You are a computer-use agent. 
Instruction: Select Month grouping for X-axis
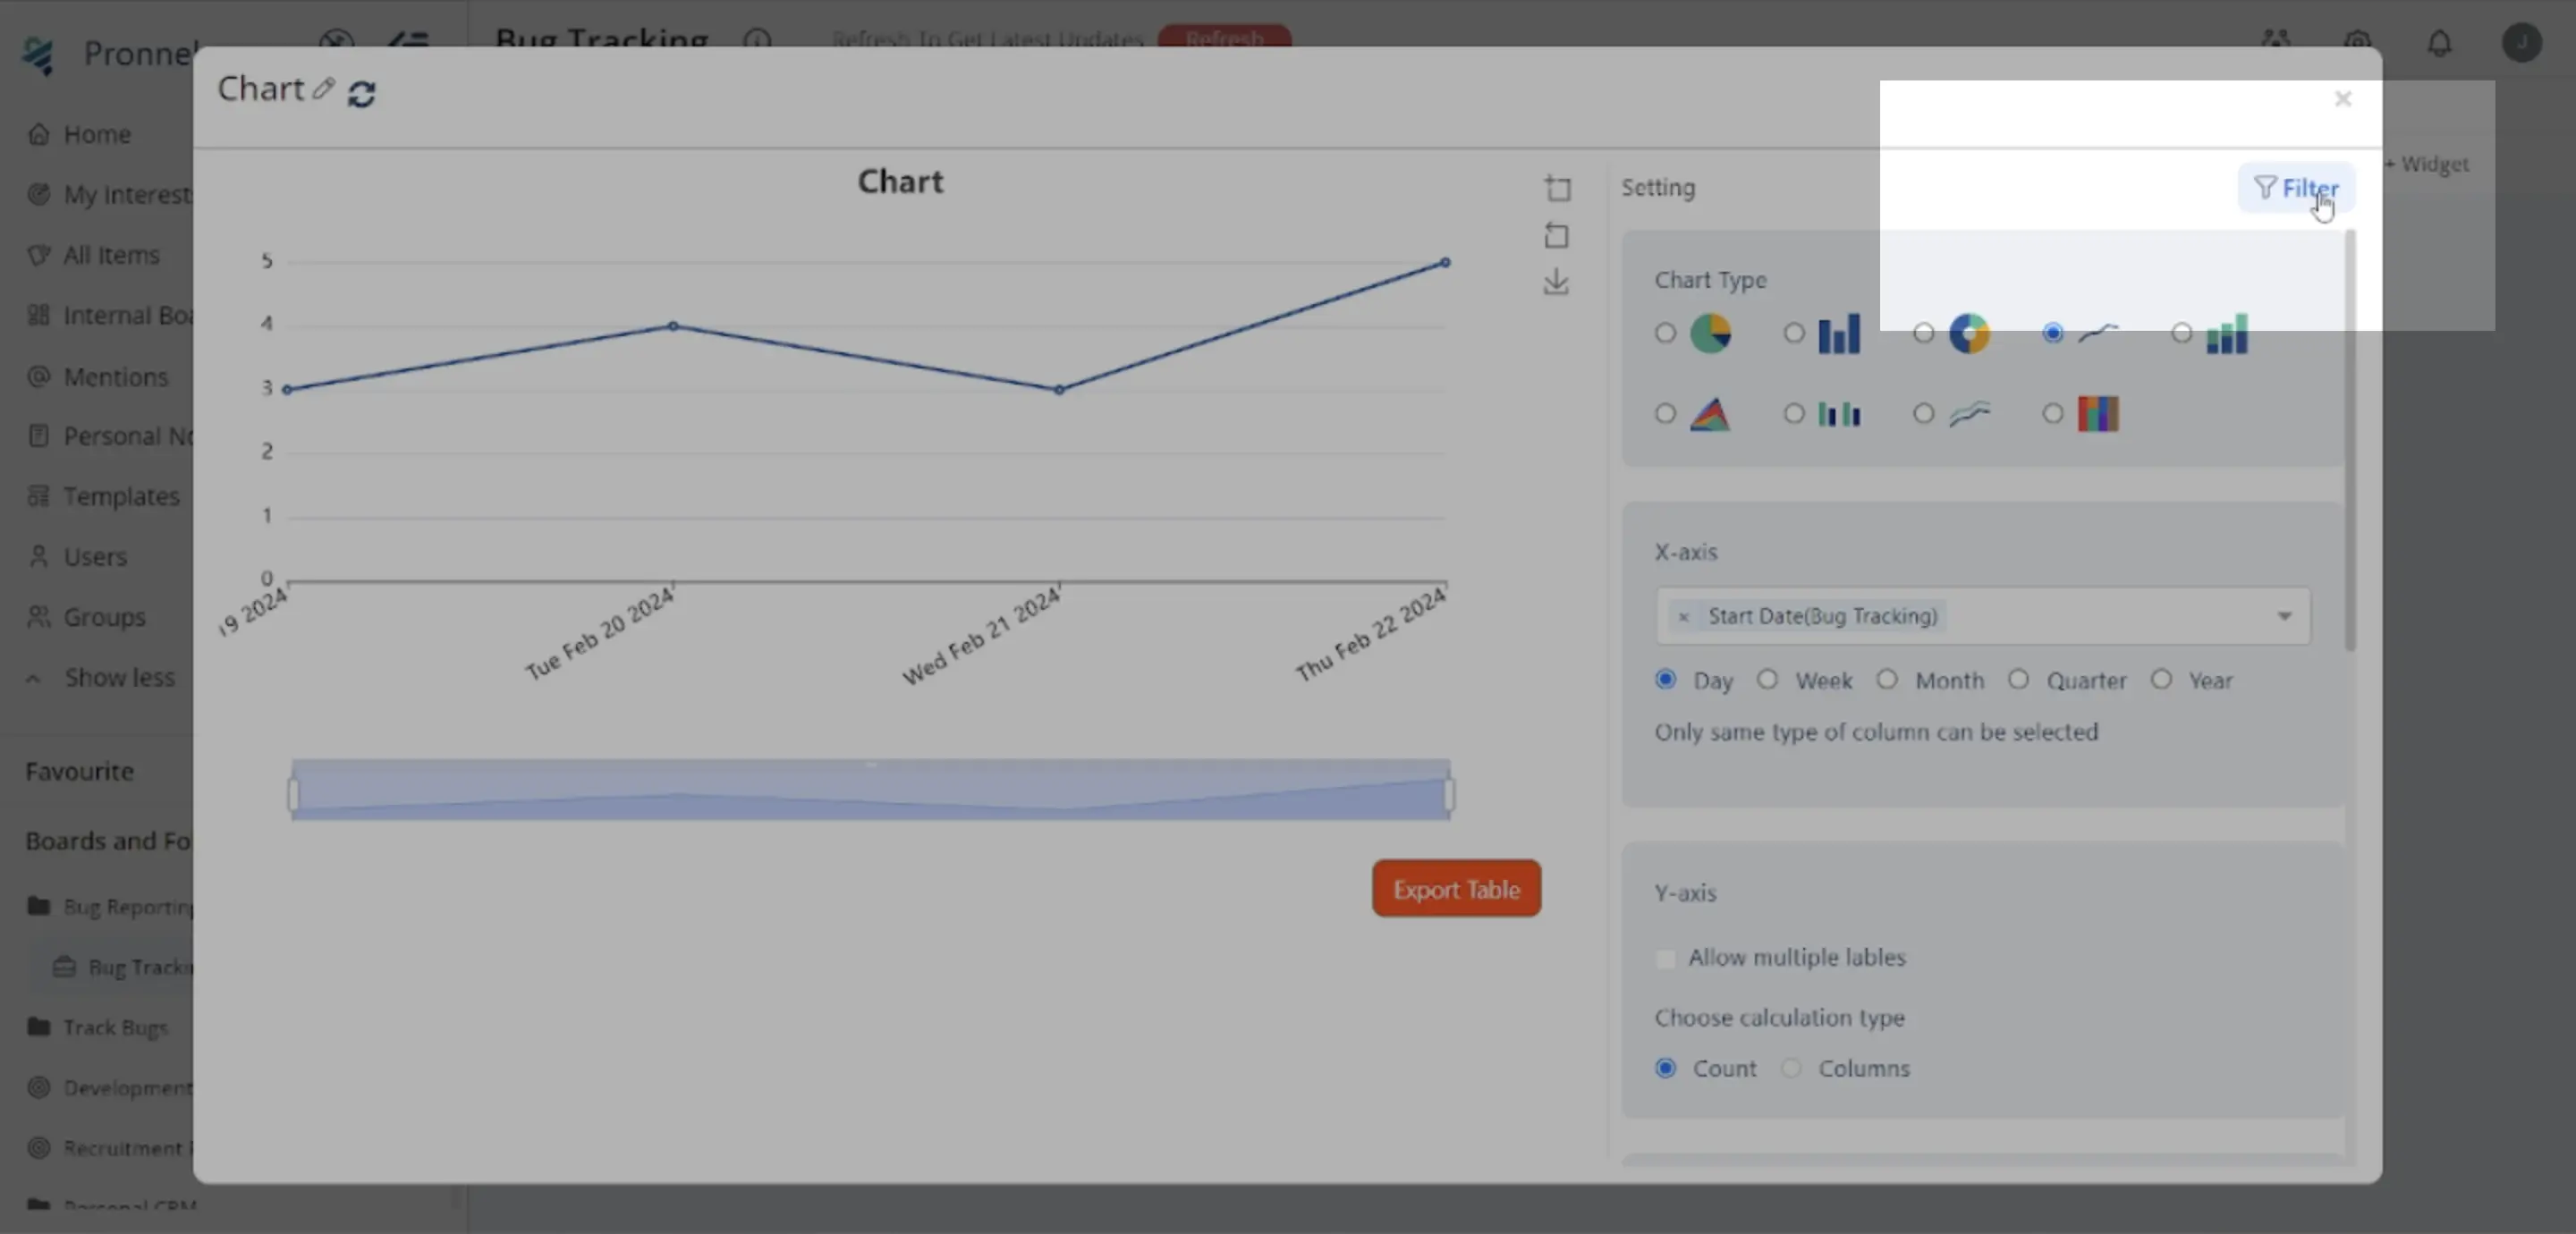pos(1886,680)
